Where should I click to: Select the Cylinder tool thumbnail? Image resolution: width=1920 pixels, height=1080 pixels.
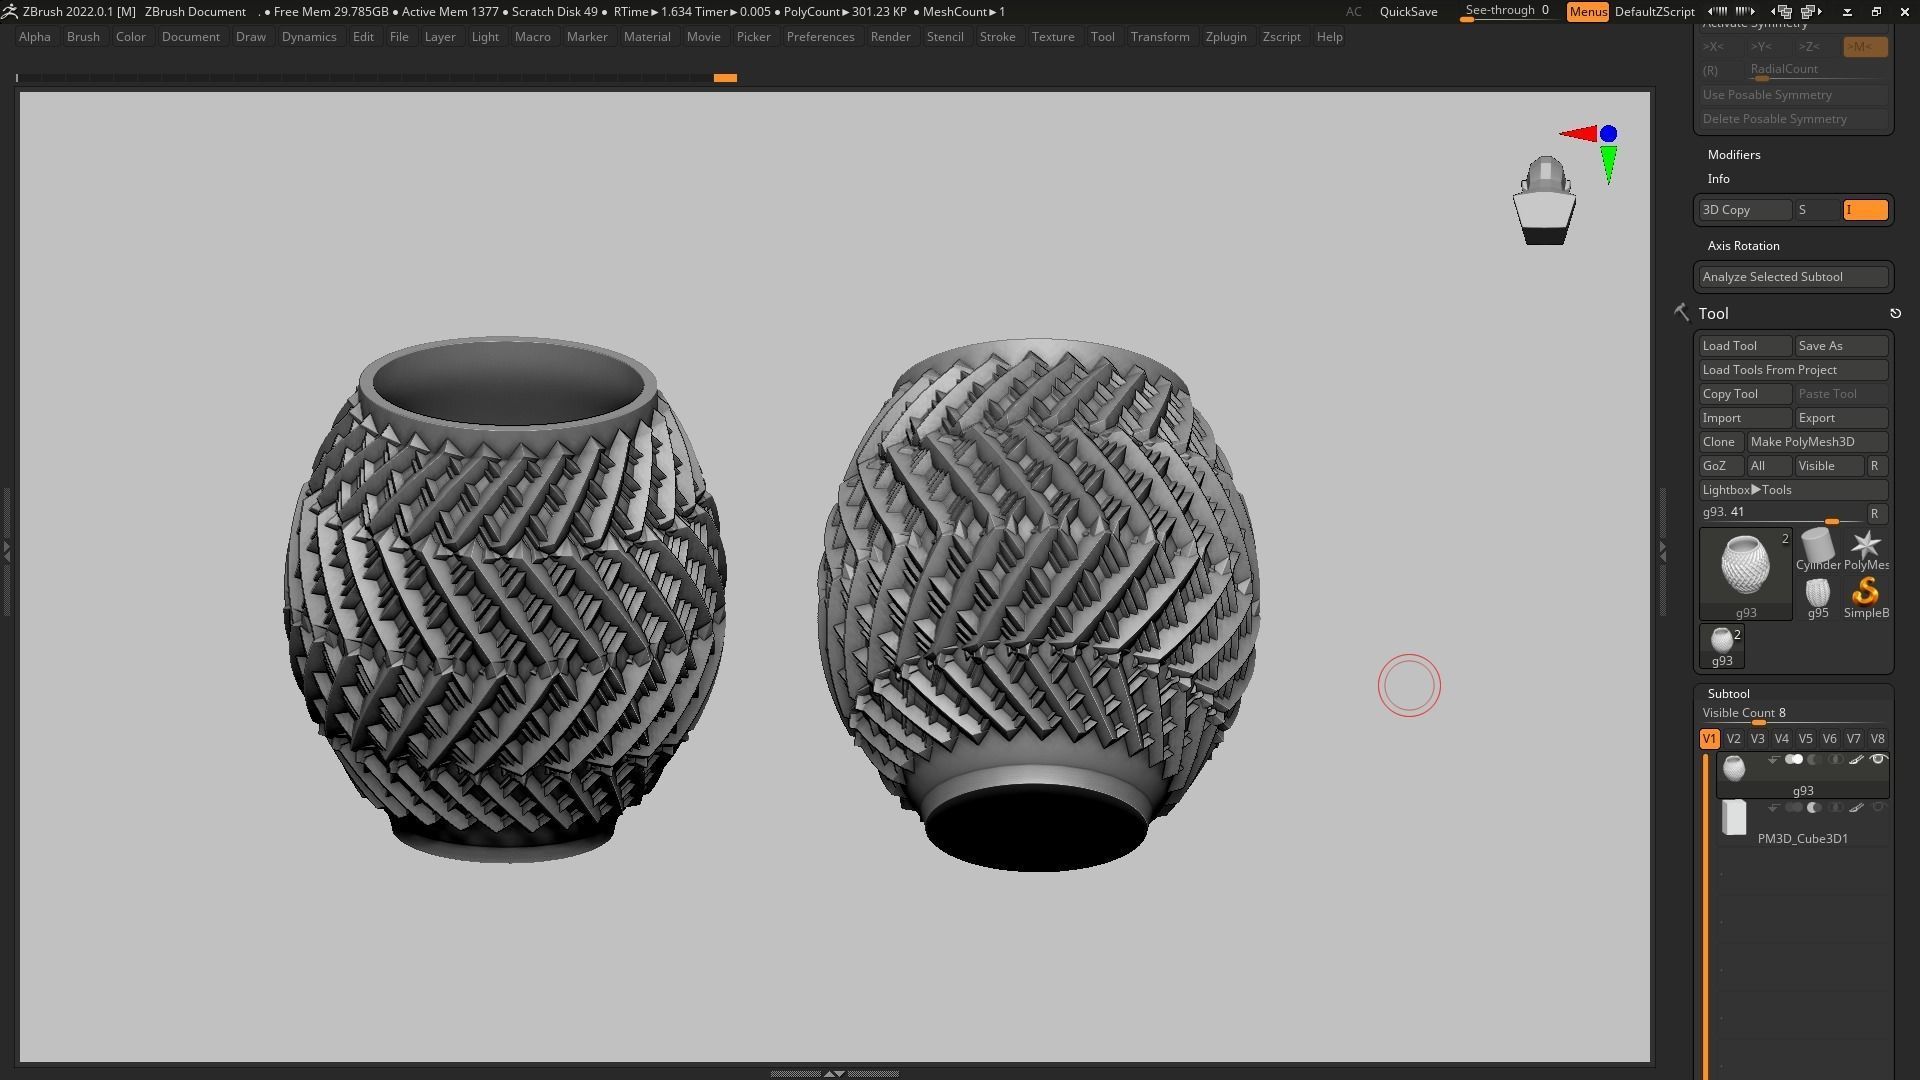(x=1817, y=550)
